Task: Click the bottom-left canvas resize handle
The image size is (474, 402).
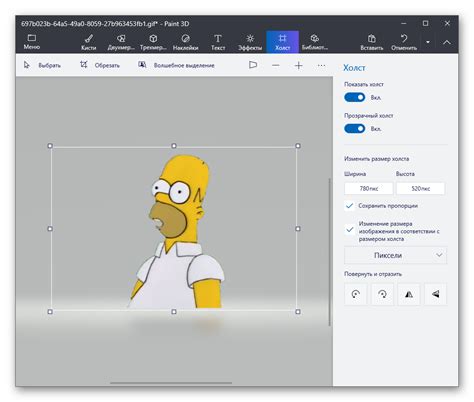Action: point(50,312)
